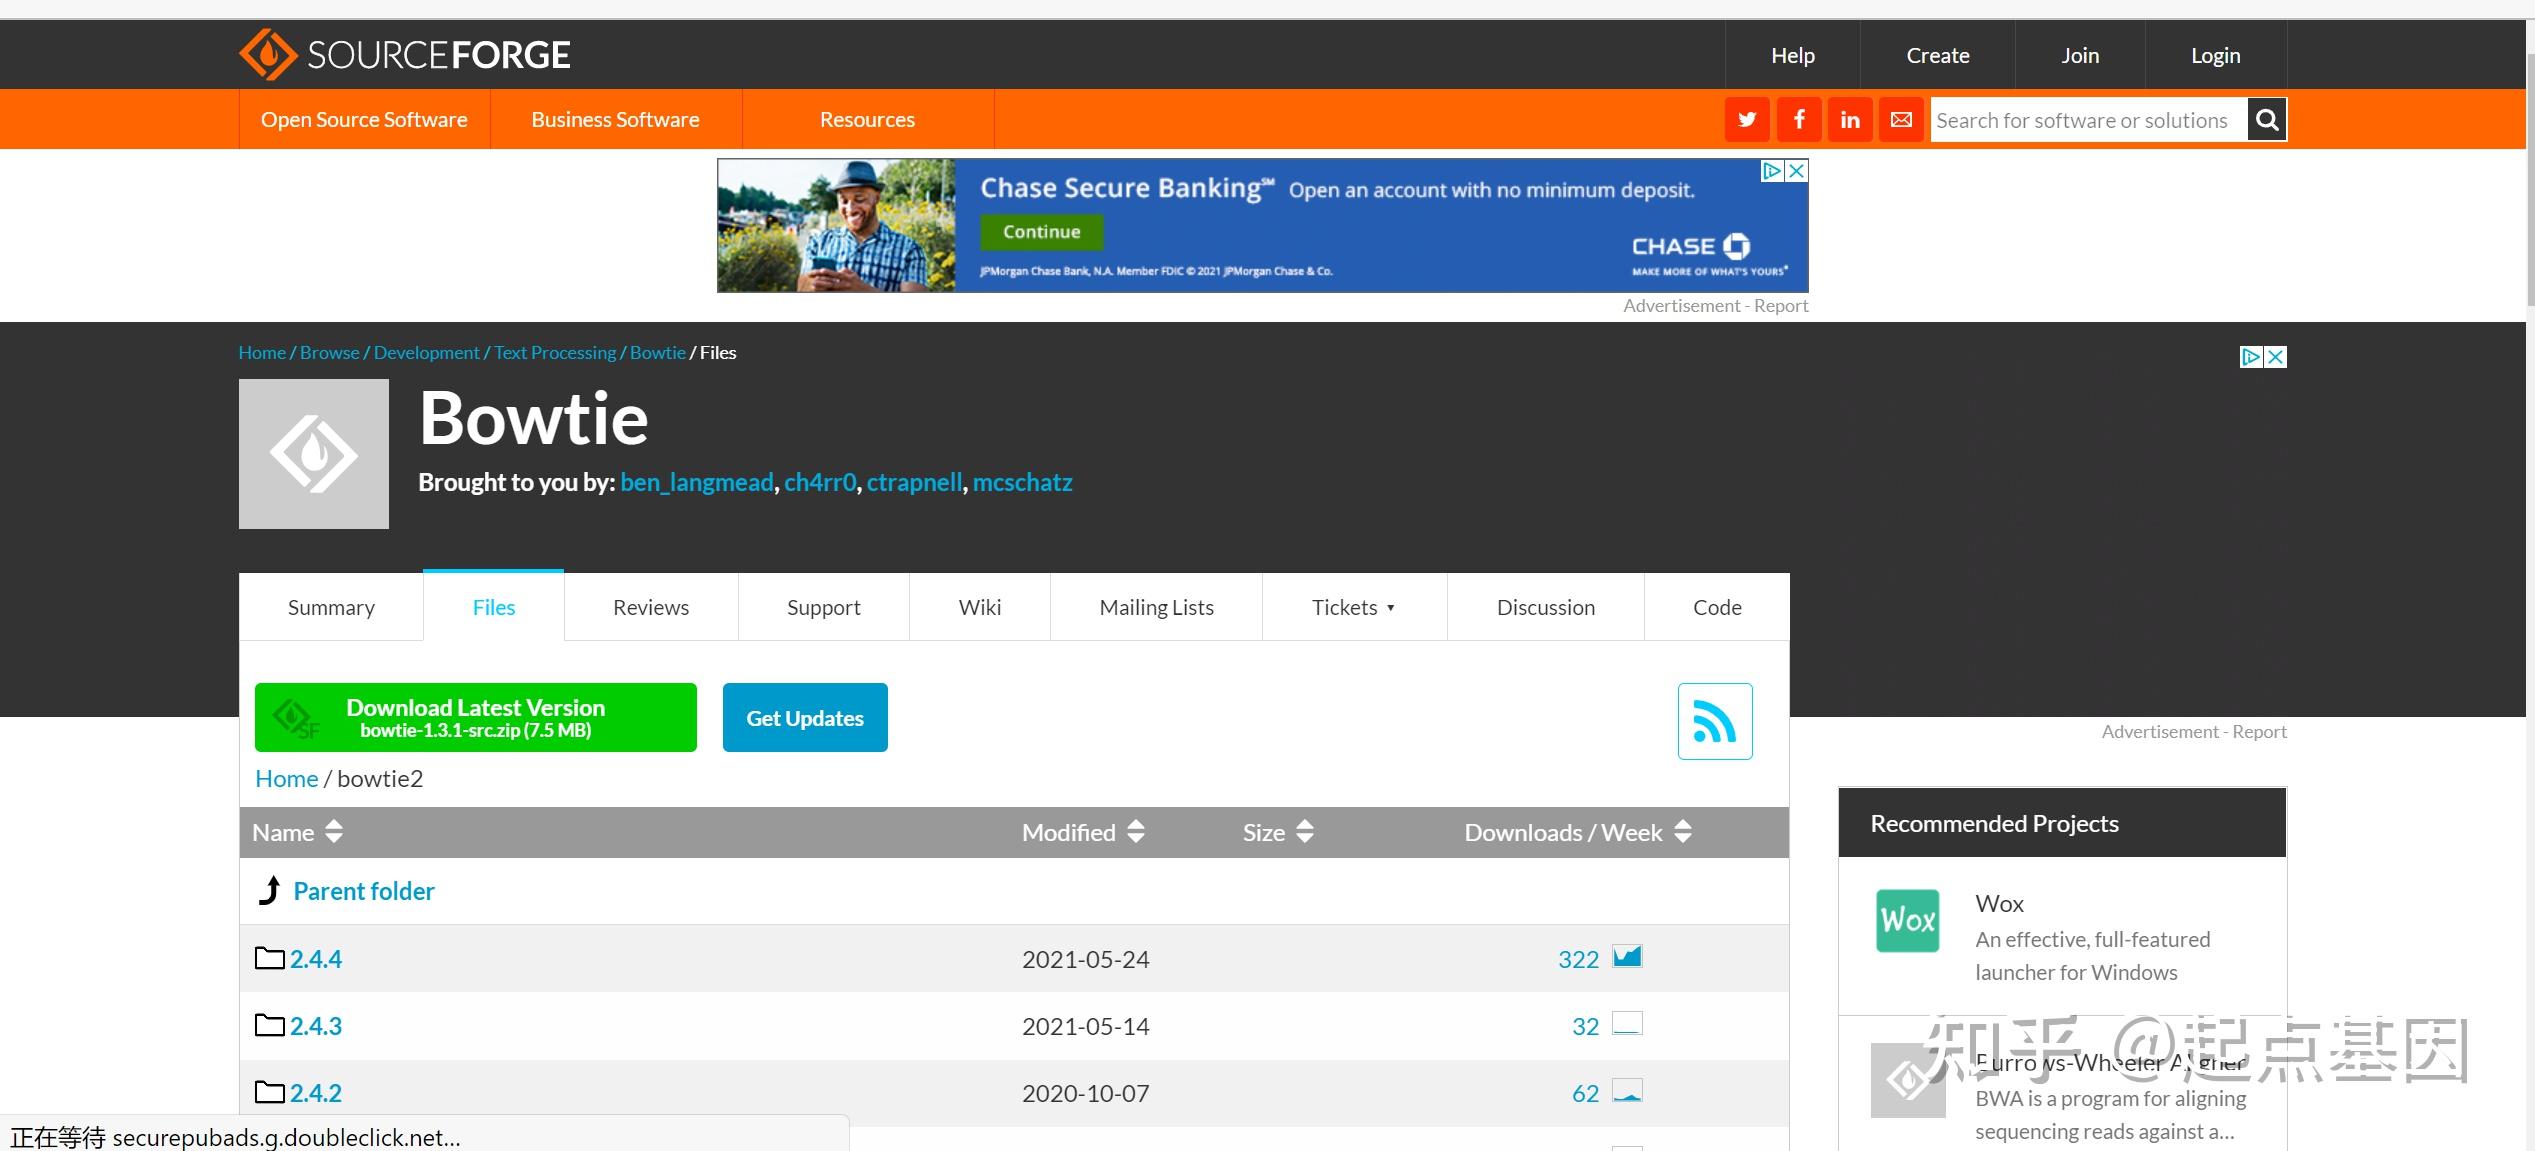The width and height of the screenshot is (2535, 1151).
Task: Switch to the Summary tab
Action: (x=331, y=607)
